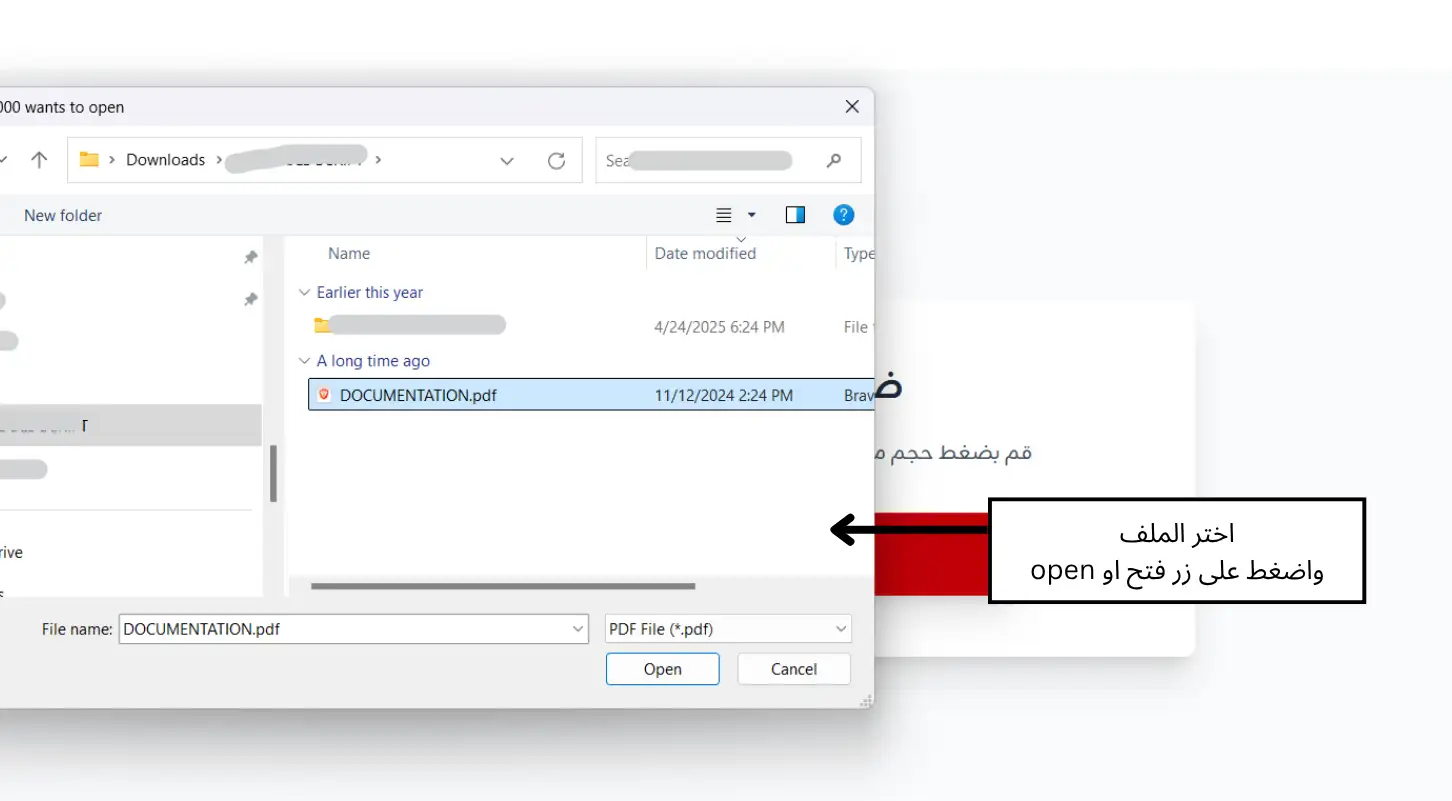The height and width of the screenshot is (801, 1452).
Task: Click the change view list icon
Action: pos(724,215)
